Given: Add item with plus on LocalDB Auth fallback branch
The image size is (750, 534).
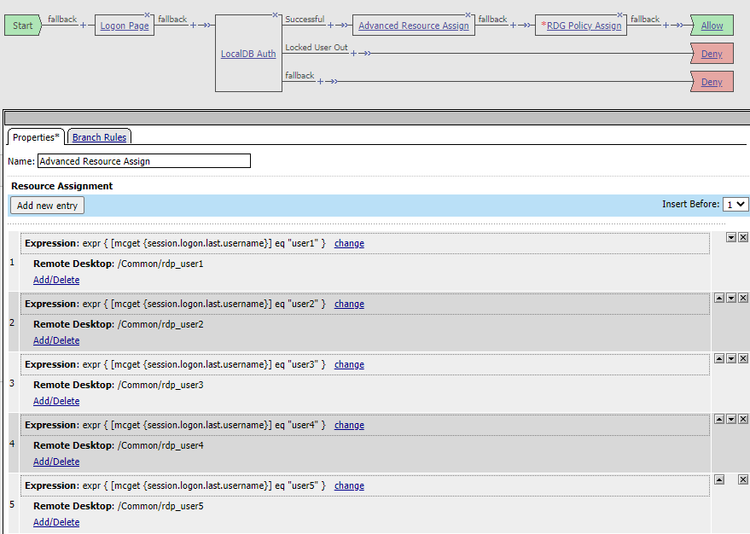Looking at the screenshot, I should 320,81.
